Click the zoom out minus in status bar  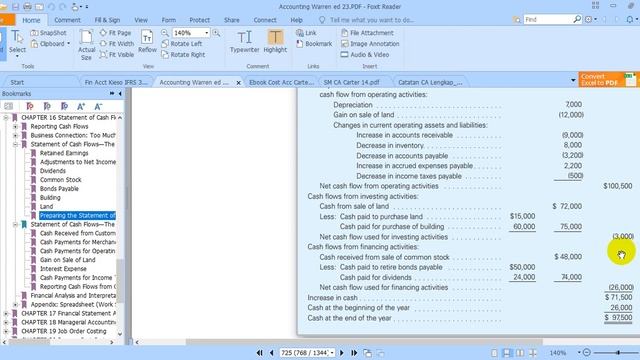pos(587,352)
